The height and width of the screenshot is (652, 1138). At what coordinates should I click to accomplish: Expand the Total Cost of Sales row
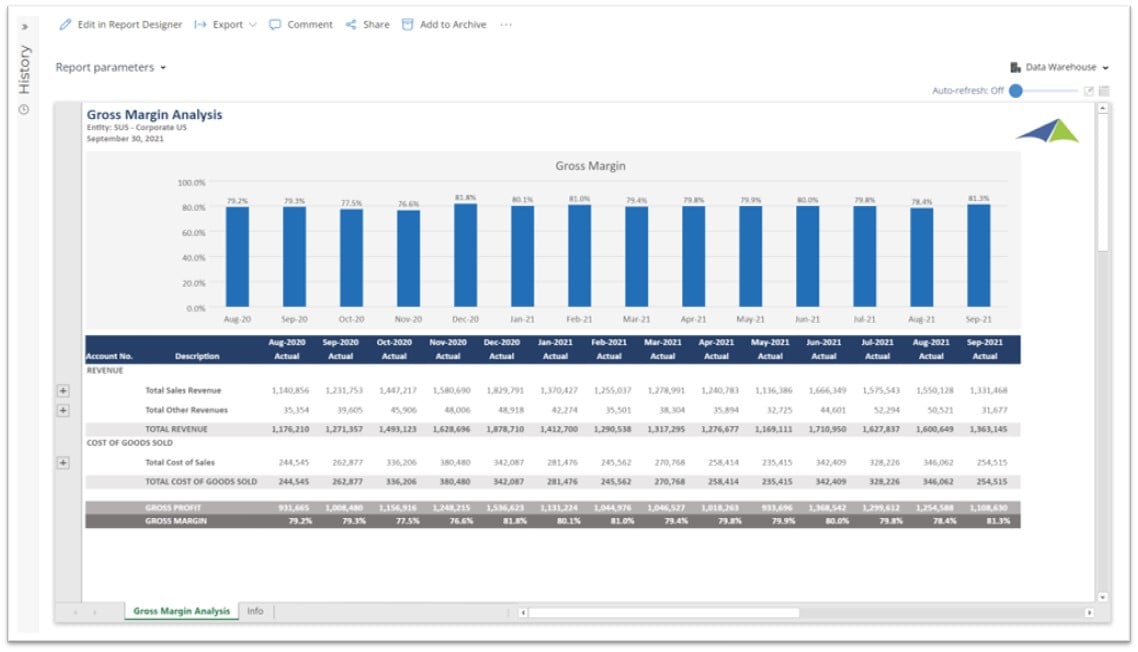coord(63,463)
